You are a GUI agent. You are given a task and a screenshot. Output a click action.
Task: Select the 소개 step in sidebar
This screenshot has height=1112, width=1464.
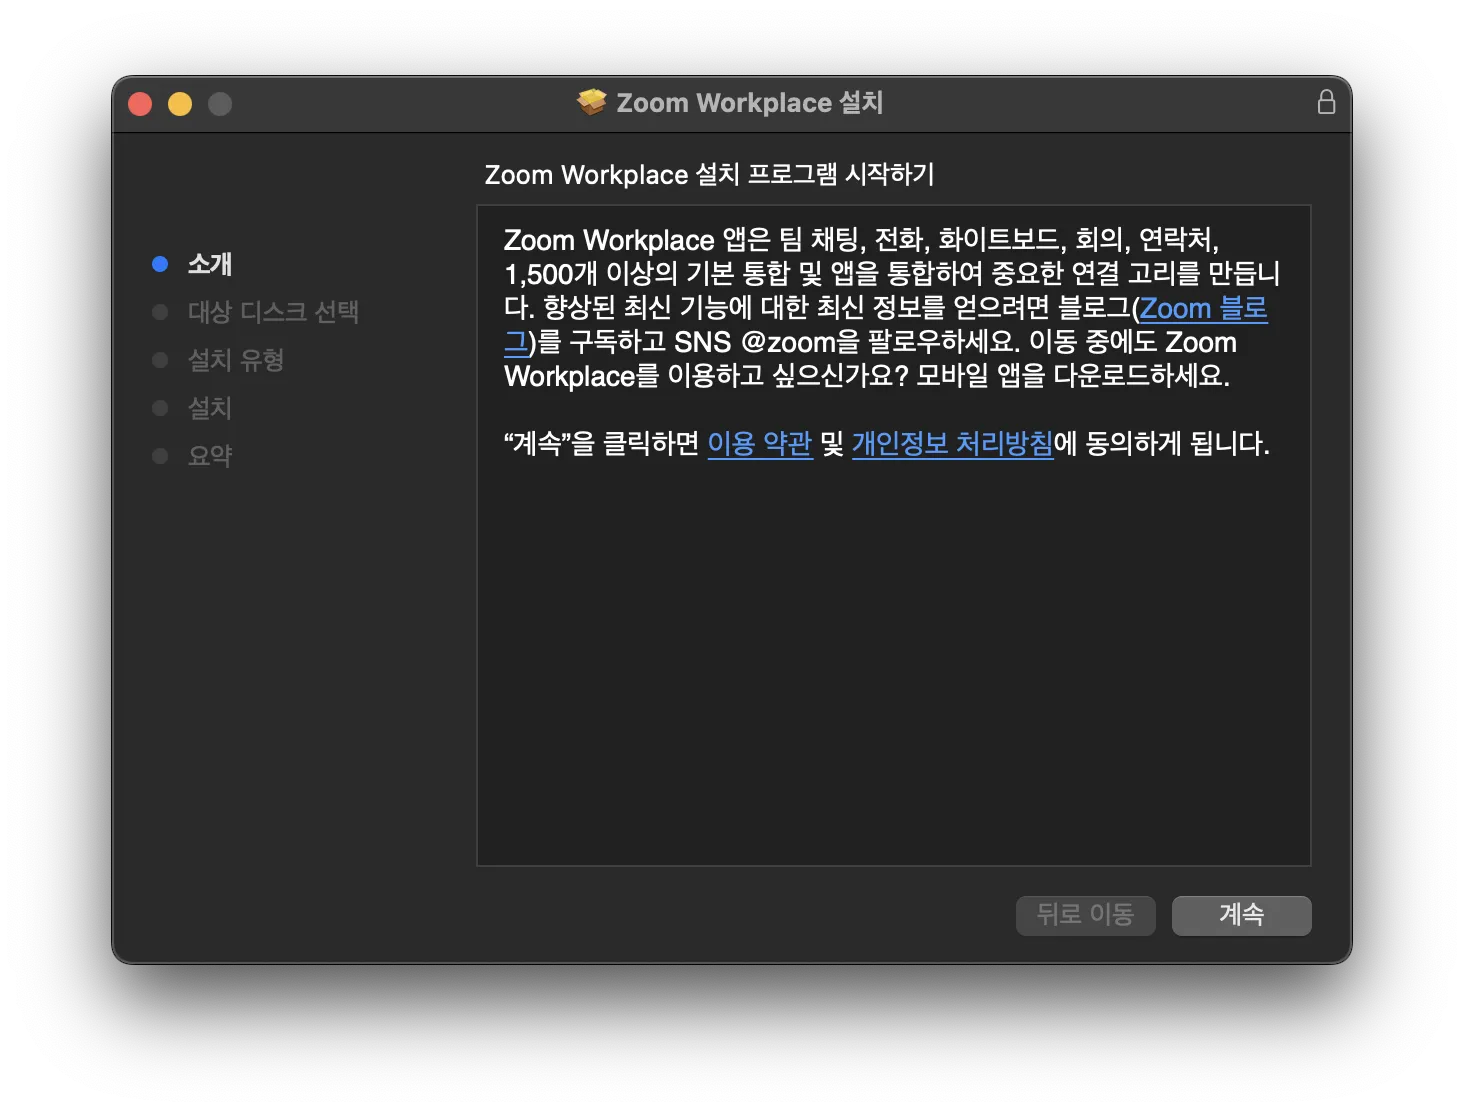209,264
